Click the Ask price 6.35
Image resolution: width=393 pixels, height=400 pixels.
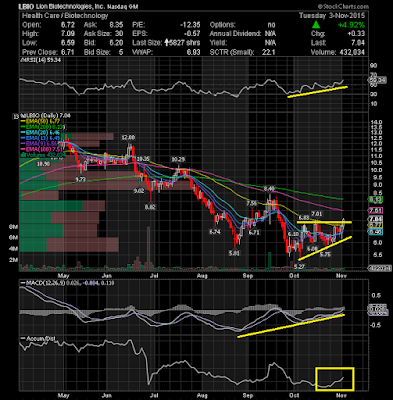click(x=116, y=25)
